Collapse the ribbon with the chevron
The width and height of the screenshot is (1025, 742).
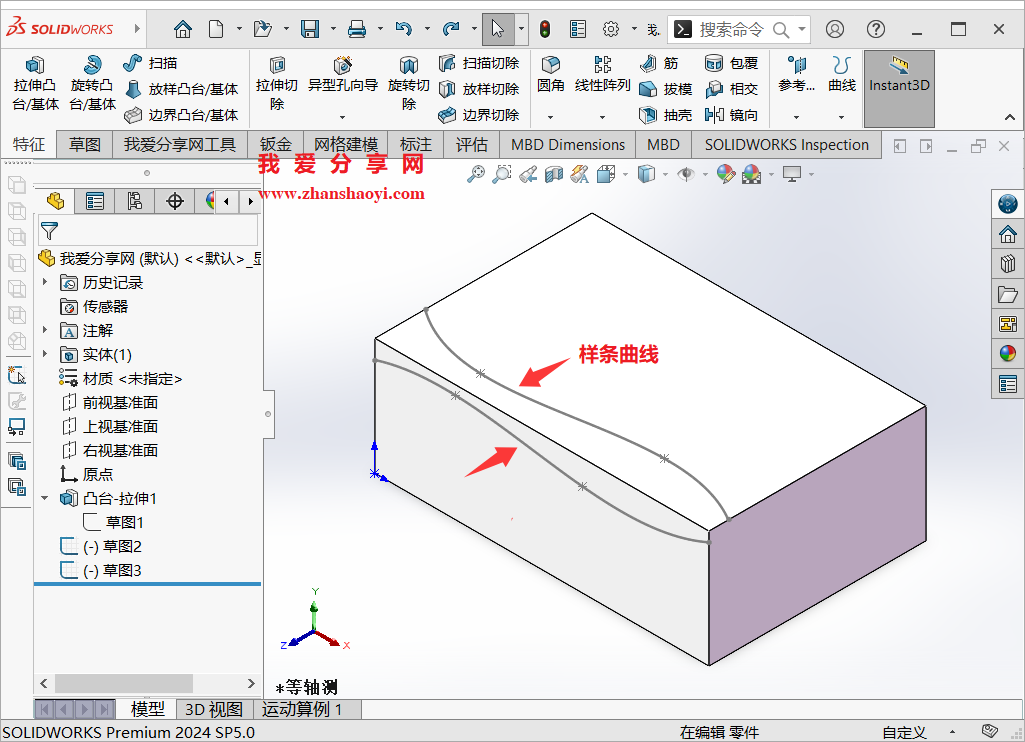coord(1010,118)
